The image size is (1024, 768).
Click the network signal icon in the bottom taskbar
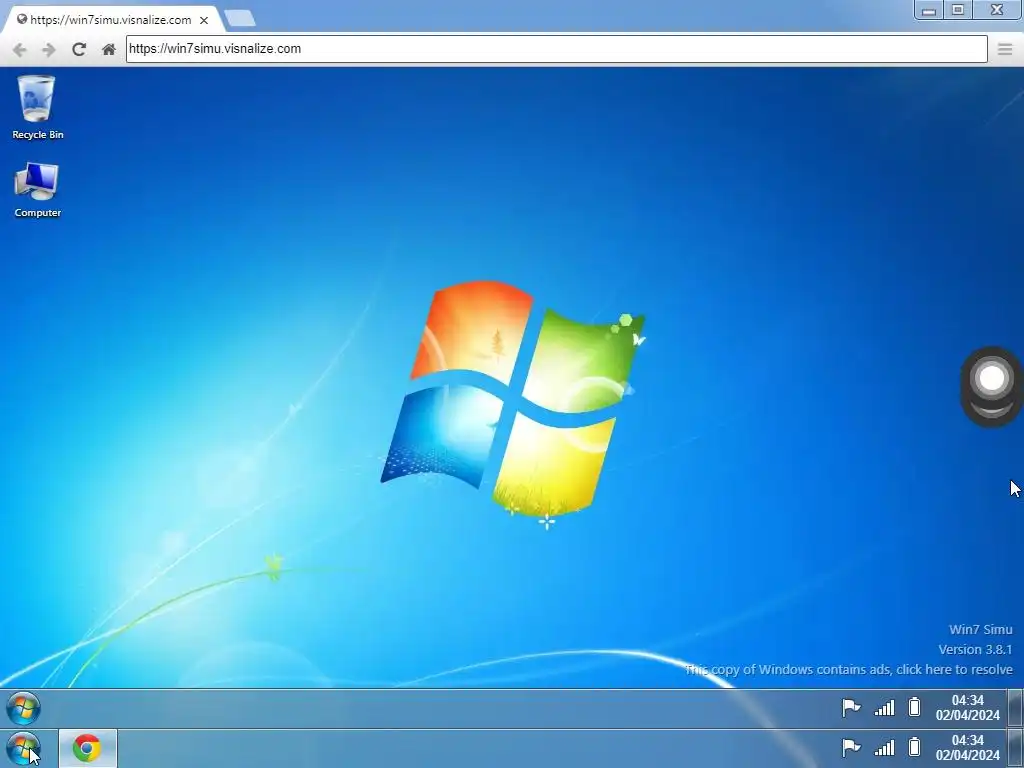(884, 748)
